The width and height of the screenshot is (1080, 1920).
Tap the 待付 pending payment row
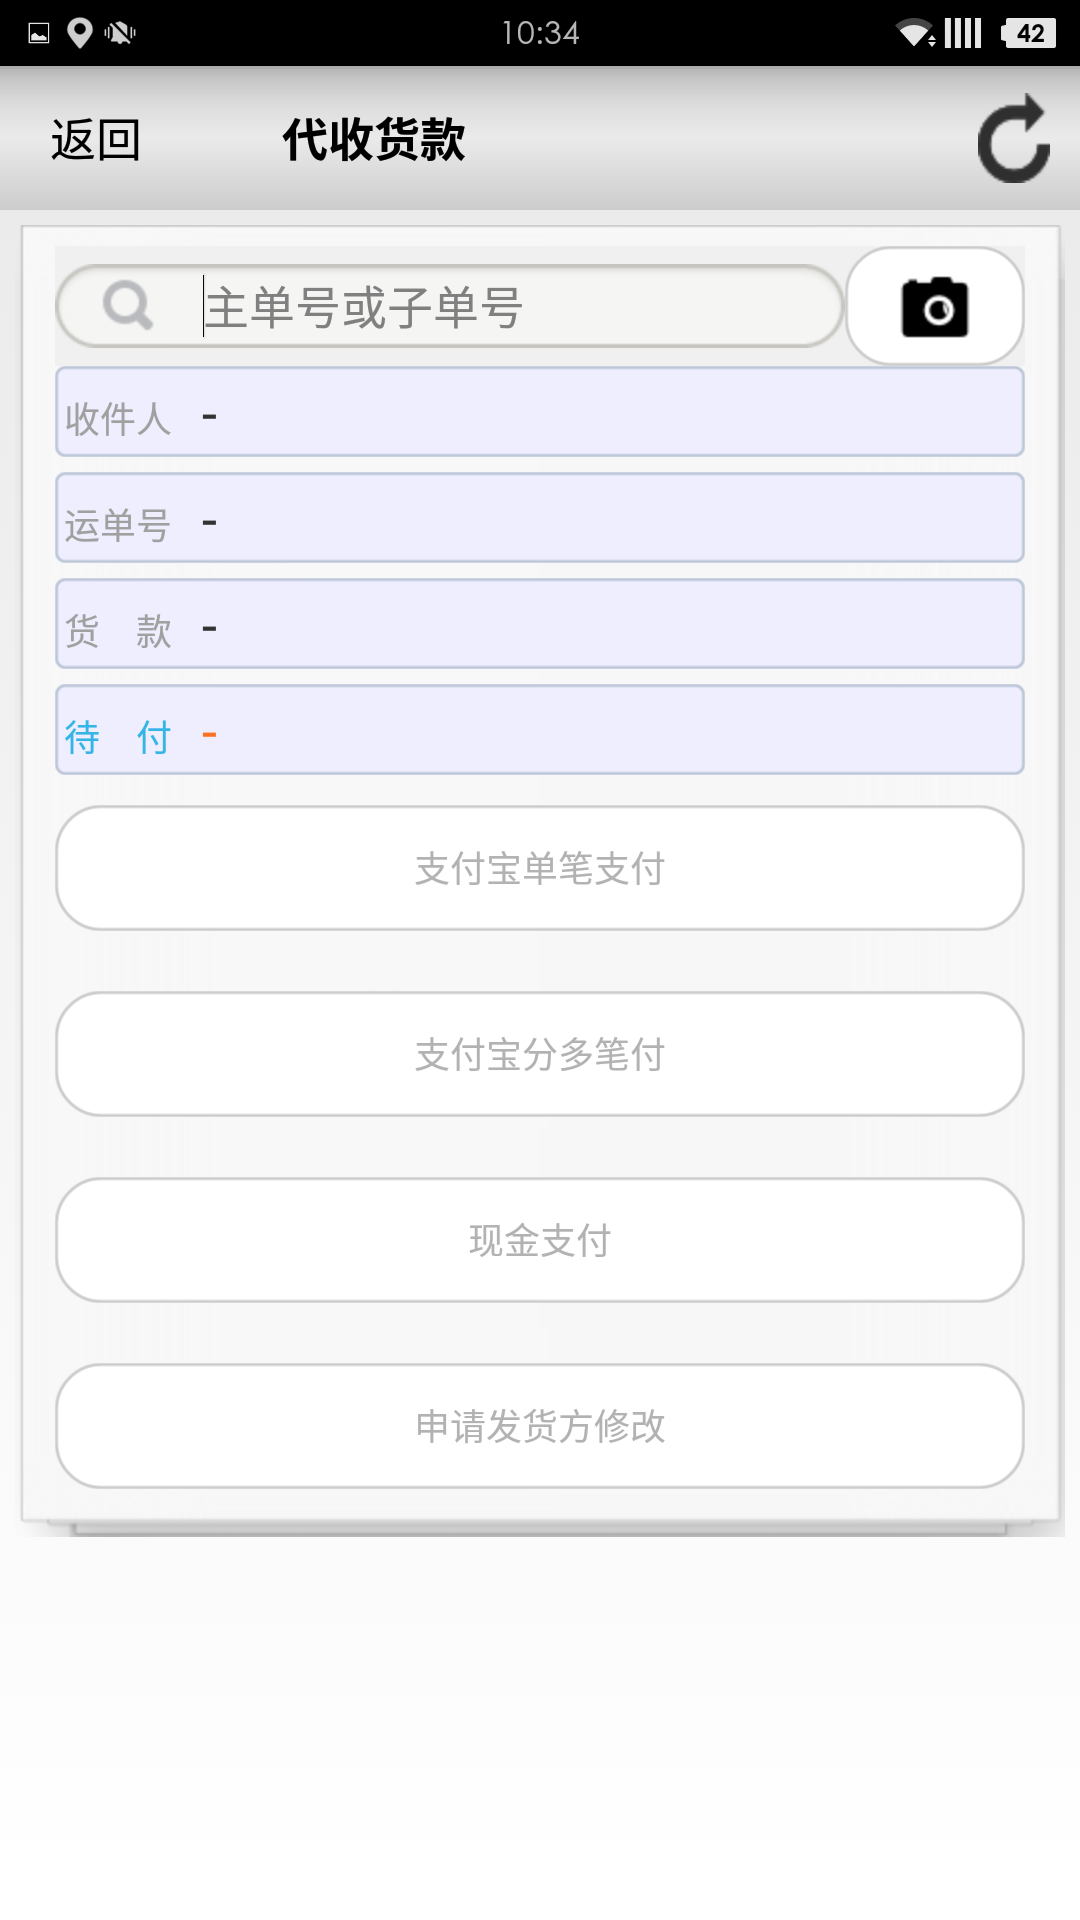click(x=540, y=730)
